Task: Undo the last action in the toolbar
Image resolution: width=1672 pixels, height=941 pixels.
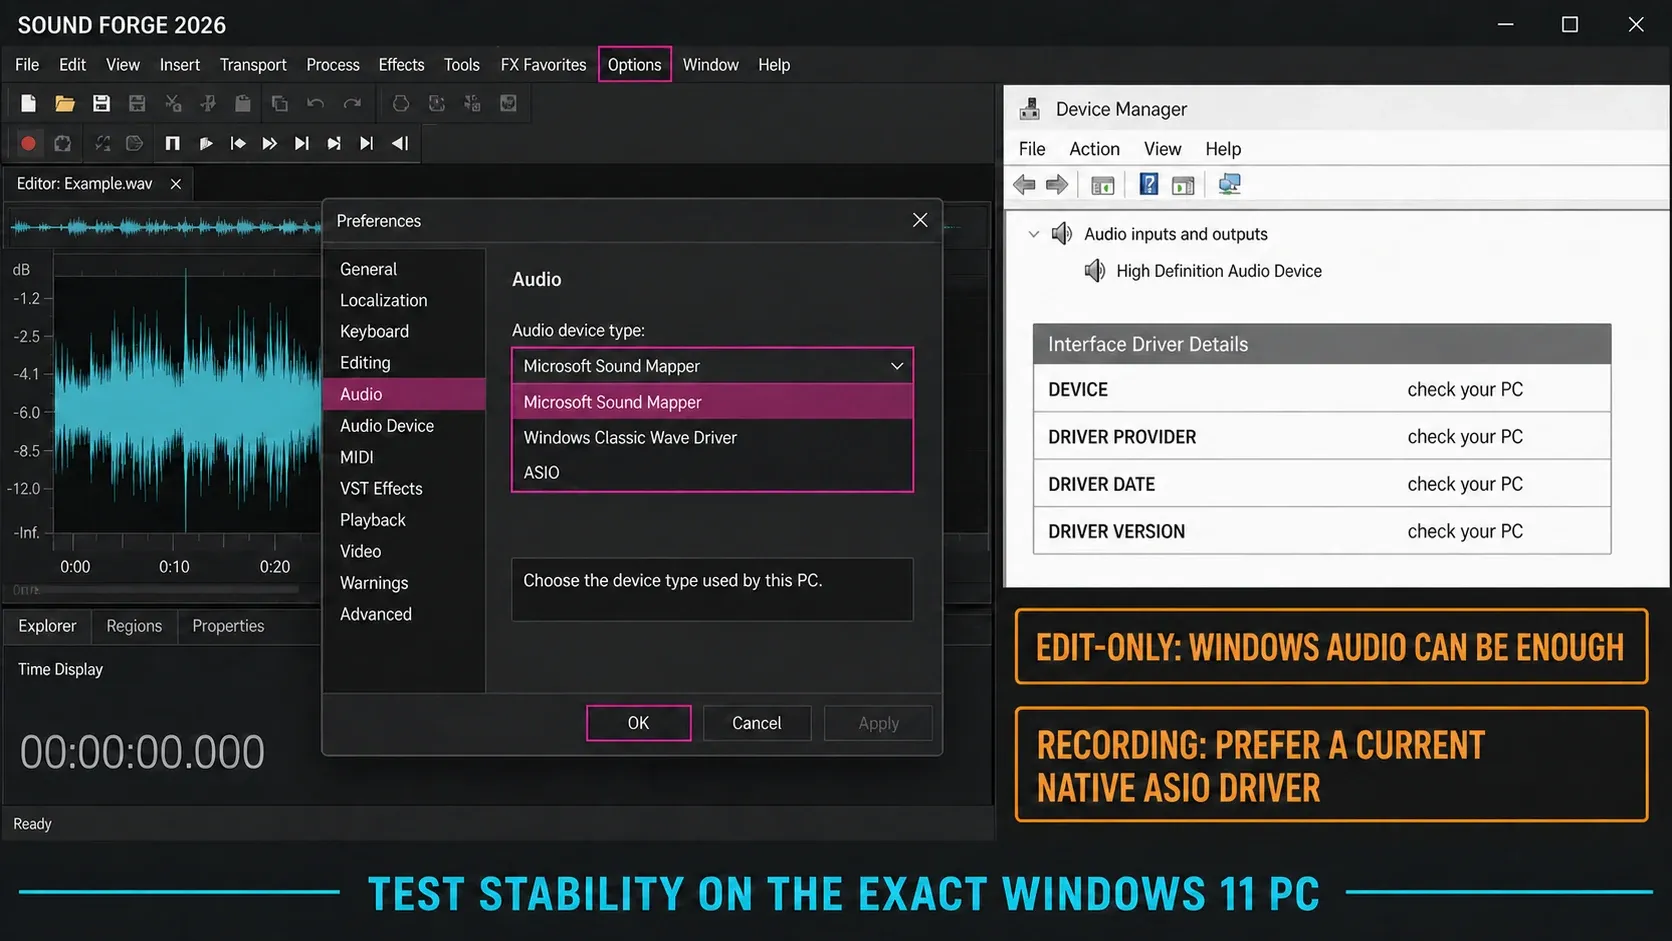Action: pos(315,103)
